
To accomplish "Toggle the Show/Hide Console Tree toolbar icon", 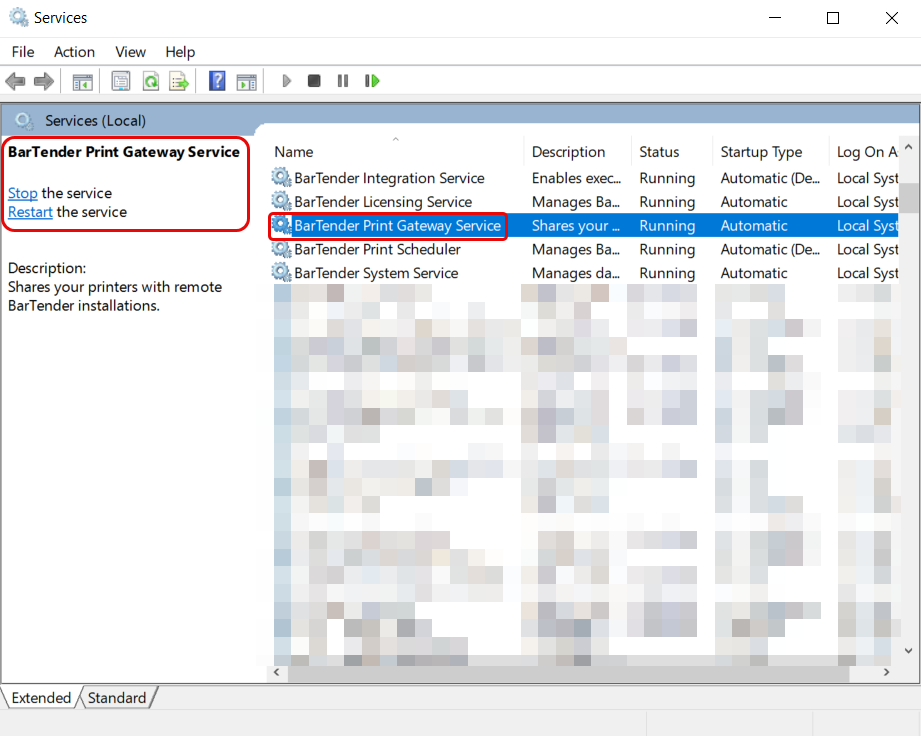I will pyautogui.click(x=83, y=82).
